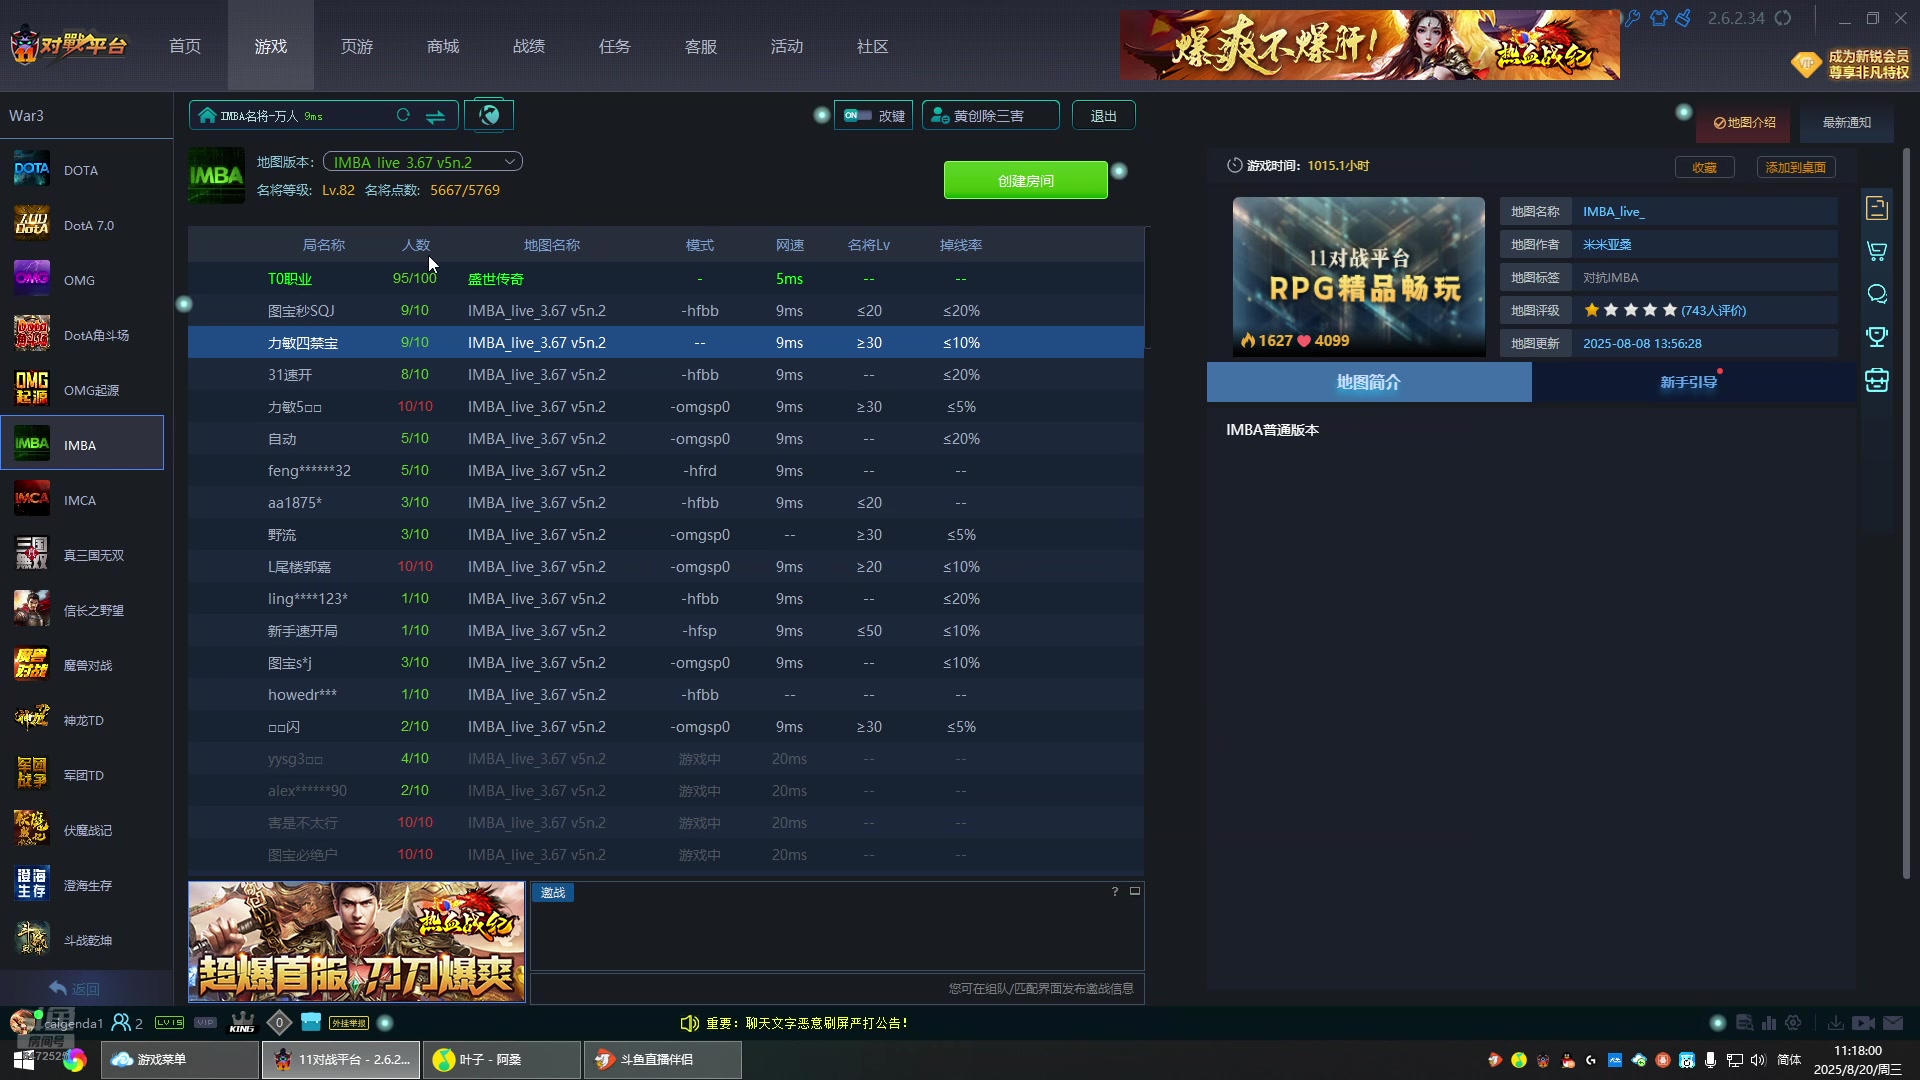Viewport: 1920px width, 1080px height.
Task: Open IMCA from the game sidebar
Action: [x=82, y=500]
